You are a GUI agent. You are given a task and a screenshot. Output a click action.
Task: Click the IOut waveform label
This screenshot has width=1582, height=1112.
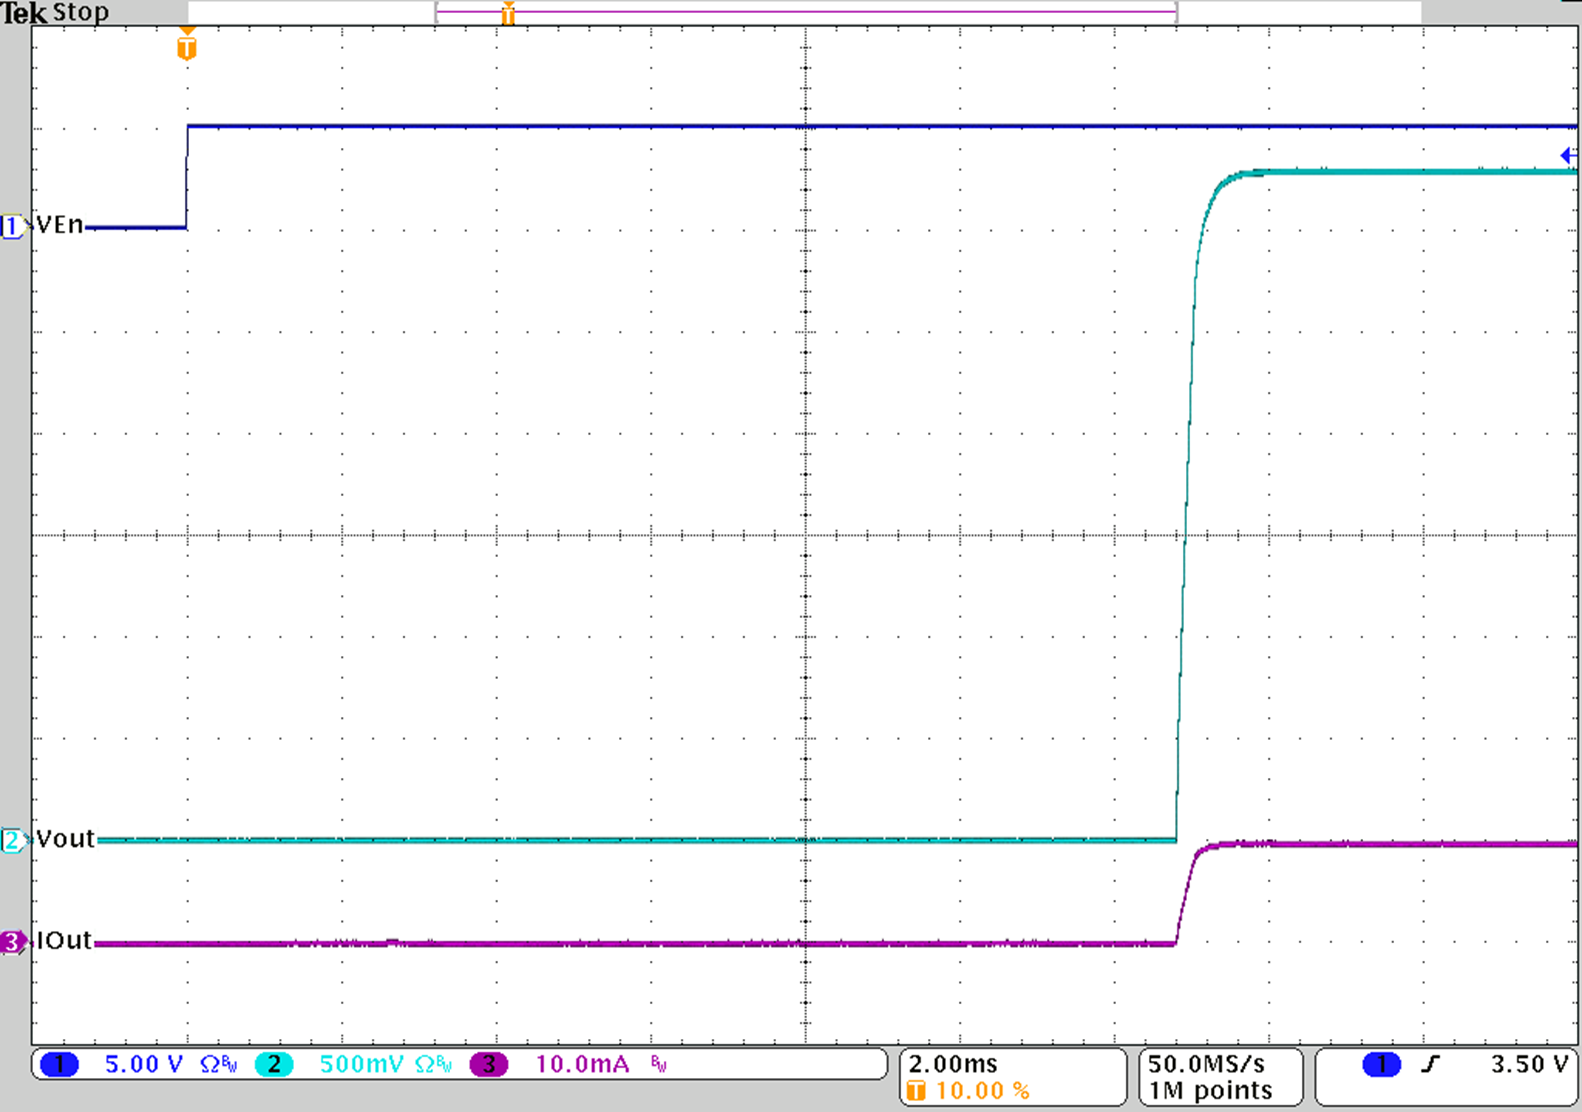pos(64,941)
